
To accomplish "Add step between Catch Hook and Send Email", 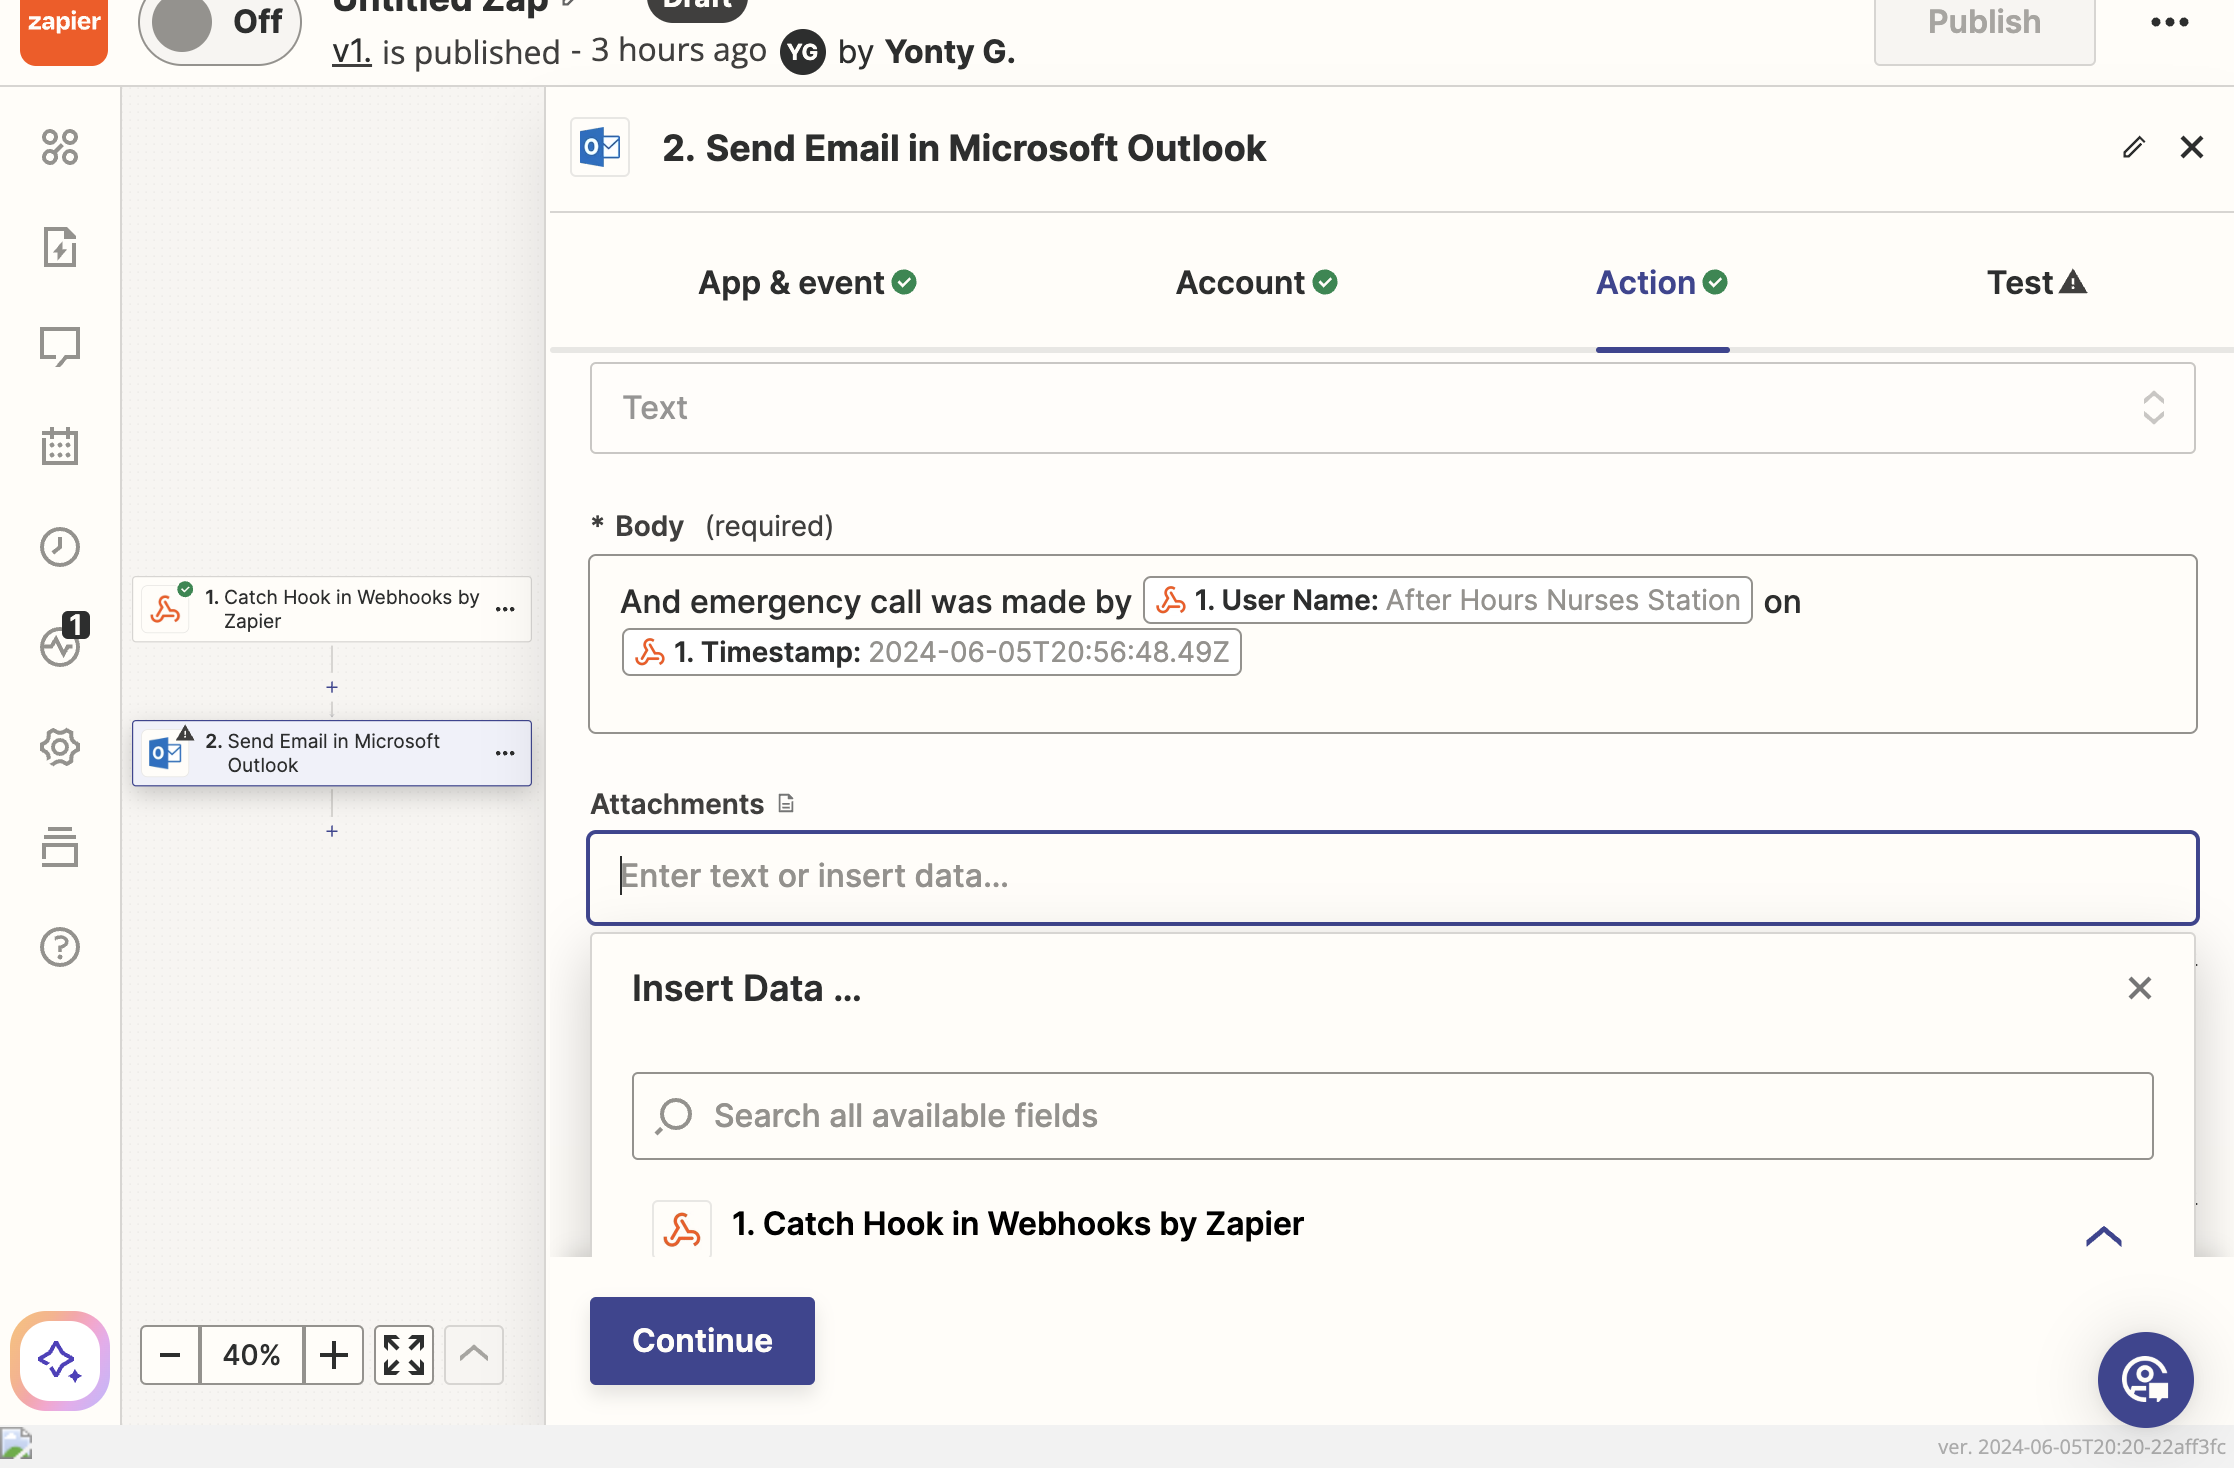I will point(332,687).
